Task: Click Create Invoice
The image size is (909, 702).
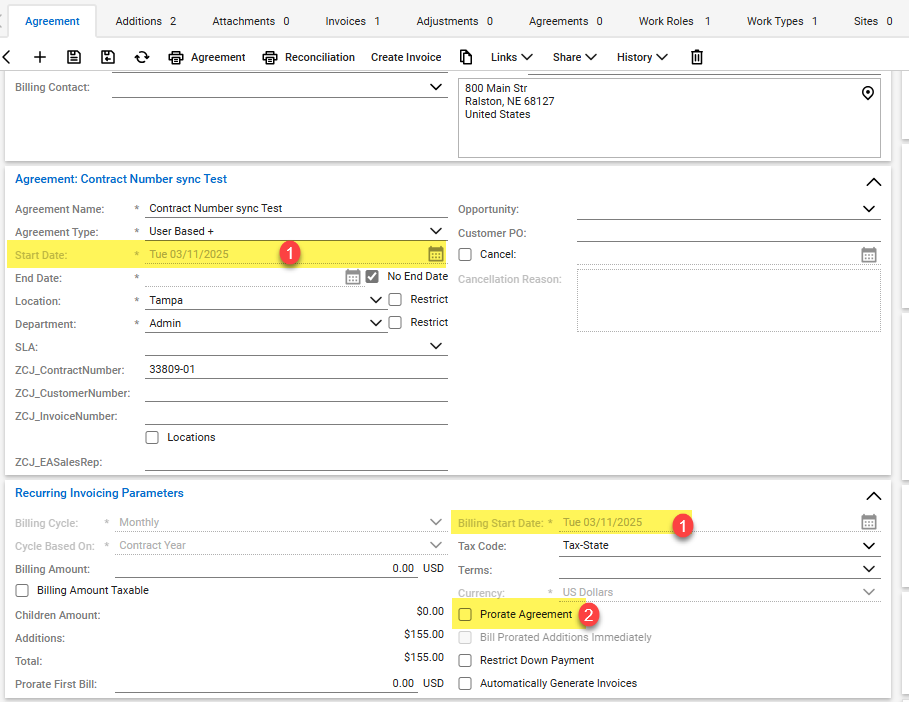Action: tap(406, 57)
